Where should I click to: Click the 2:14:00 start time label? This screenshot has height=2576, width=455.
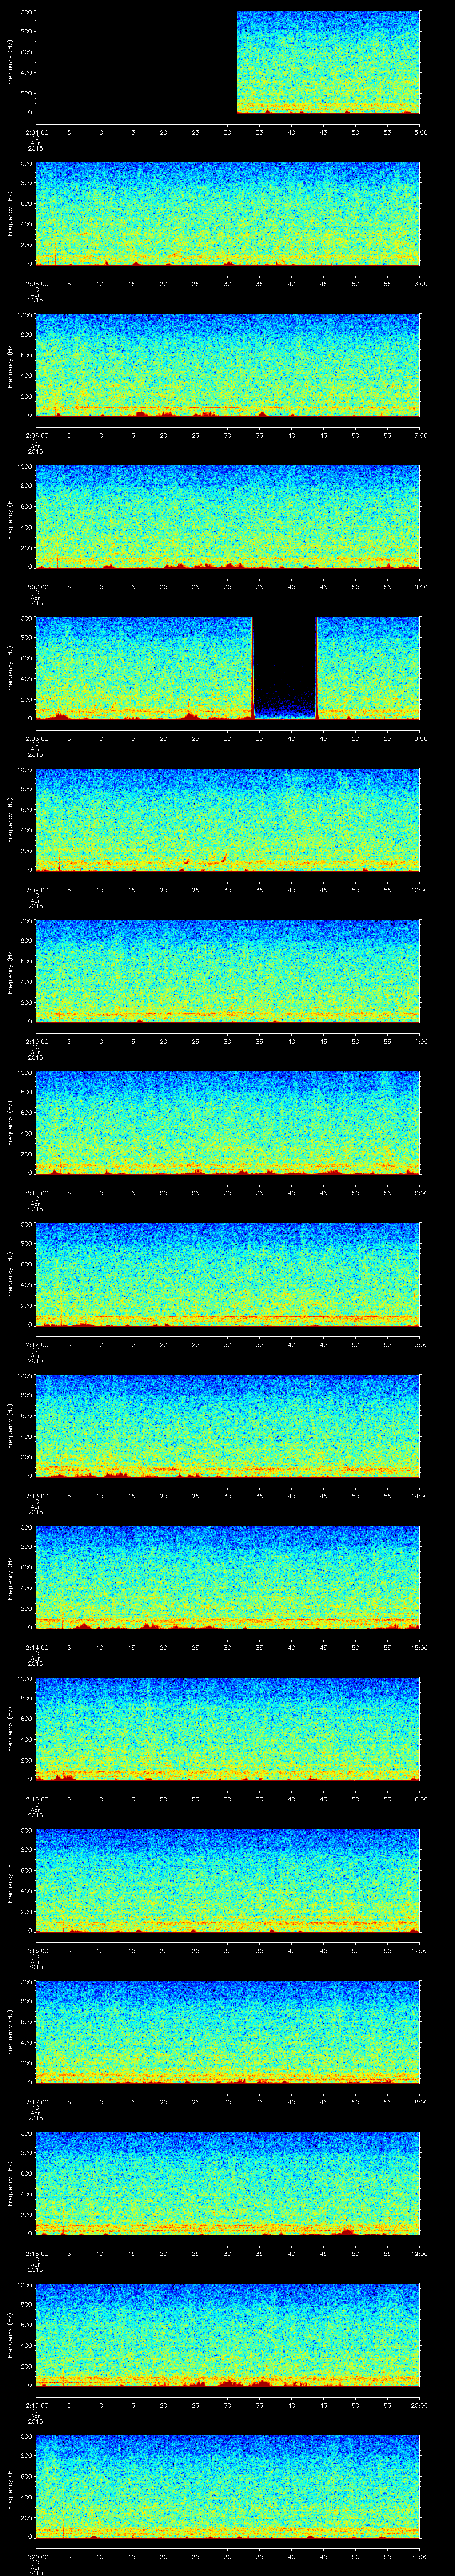pyautogui.click(x=36, y=1647)
